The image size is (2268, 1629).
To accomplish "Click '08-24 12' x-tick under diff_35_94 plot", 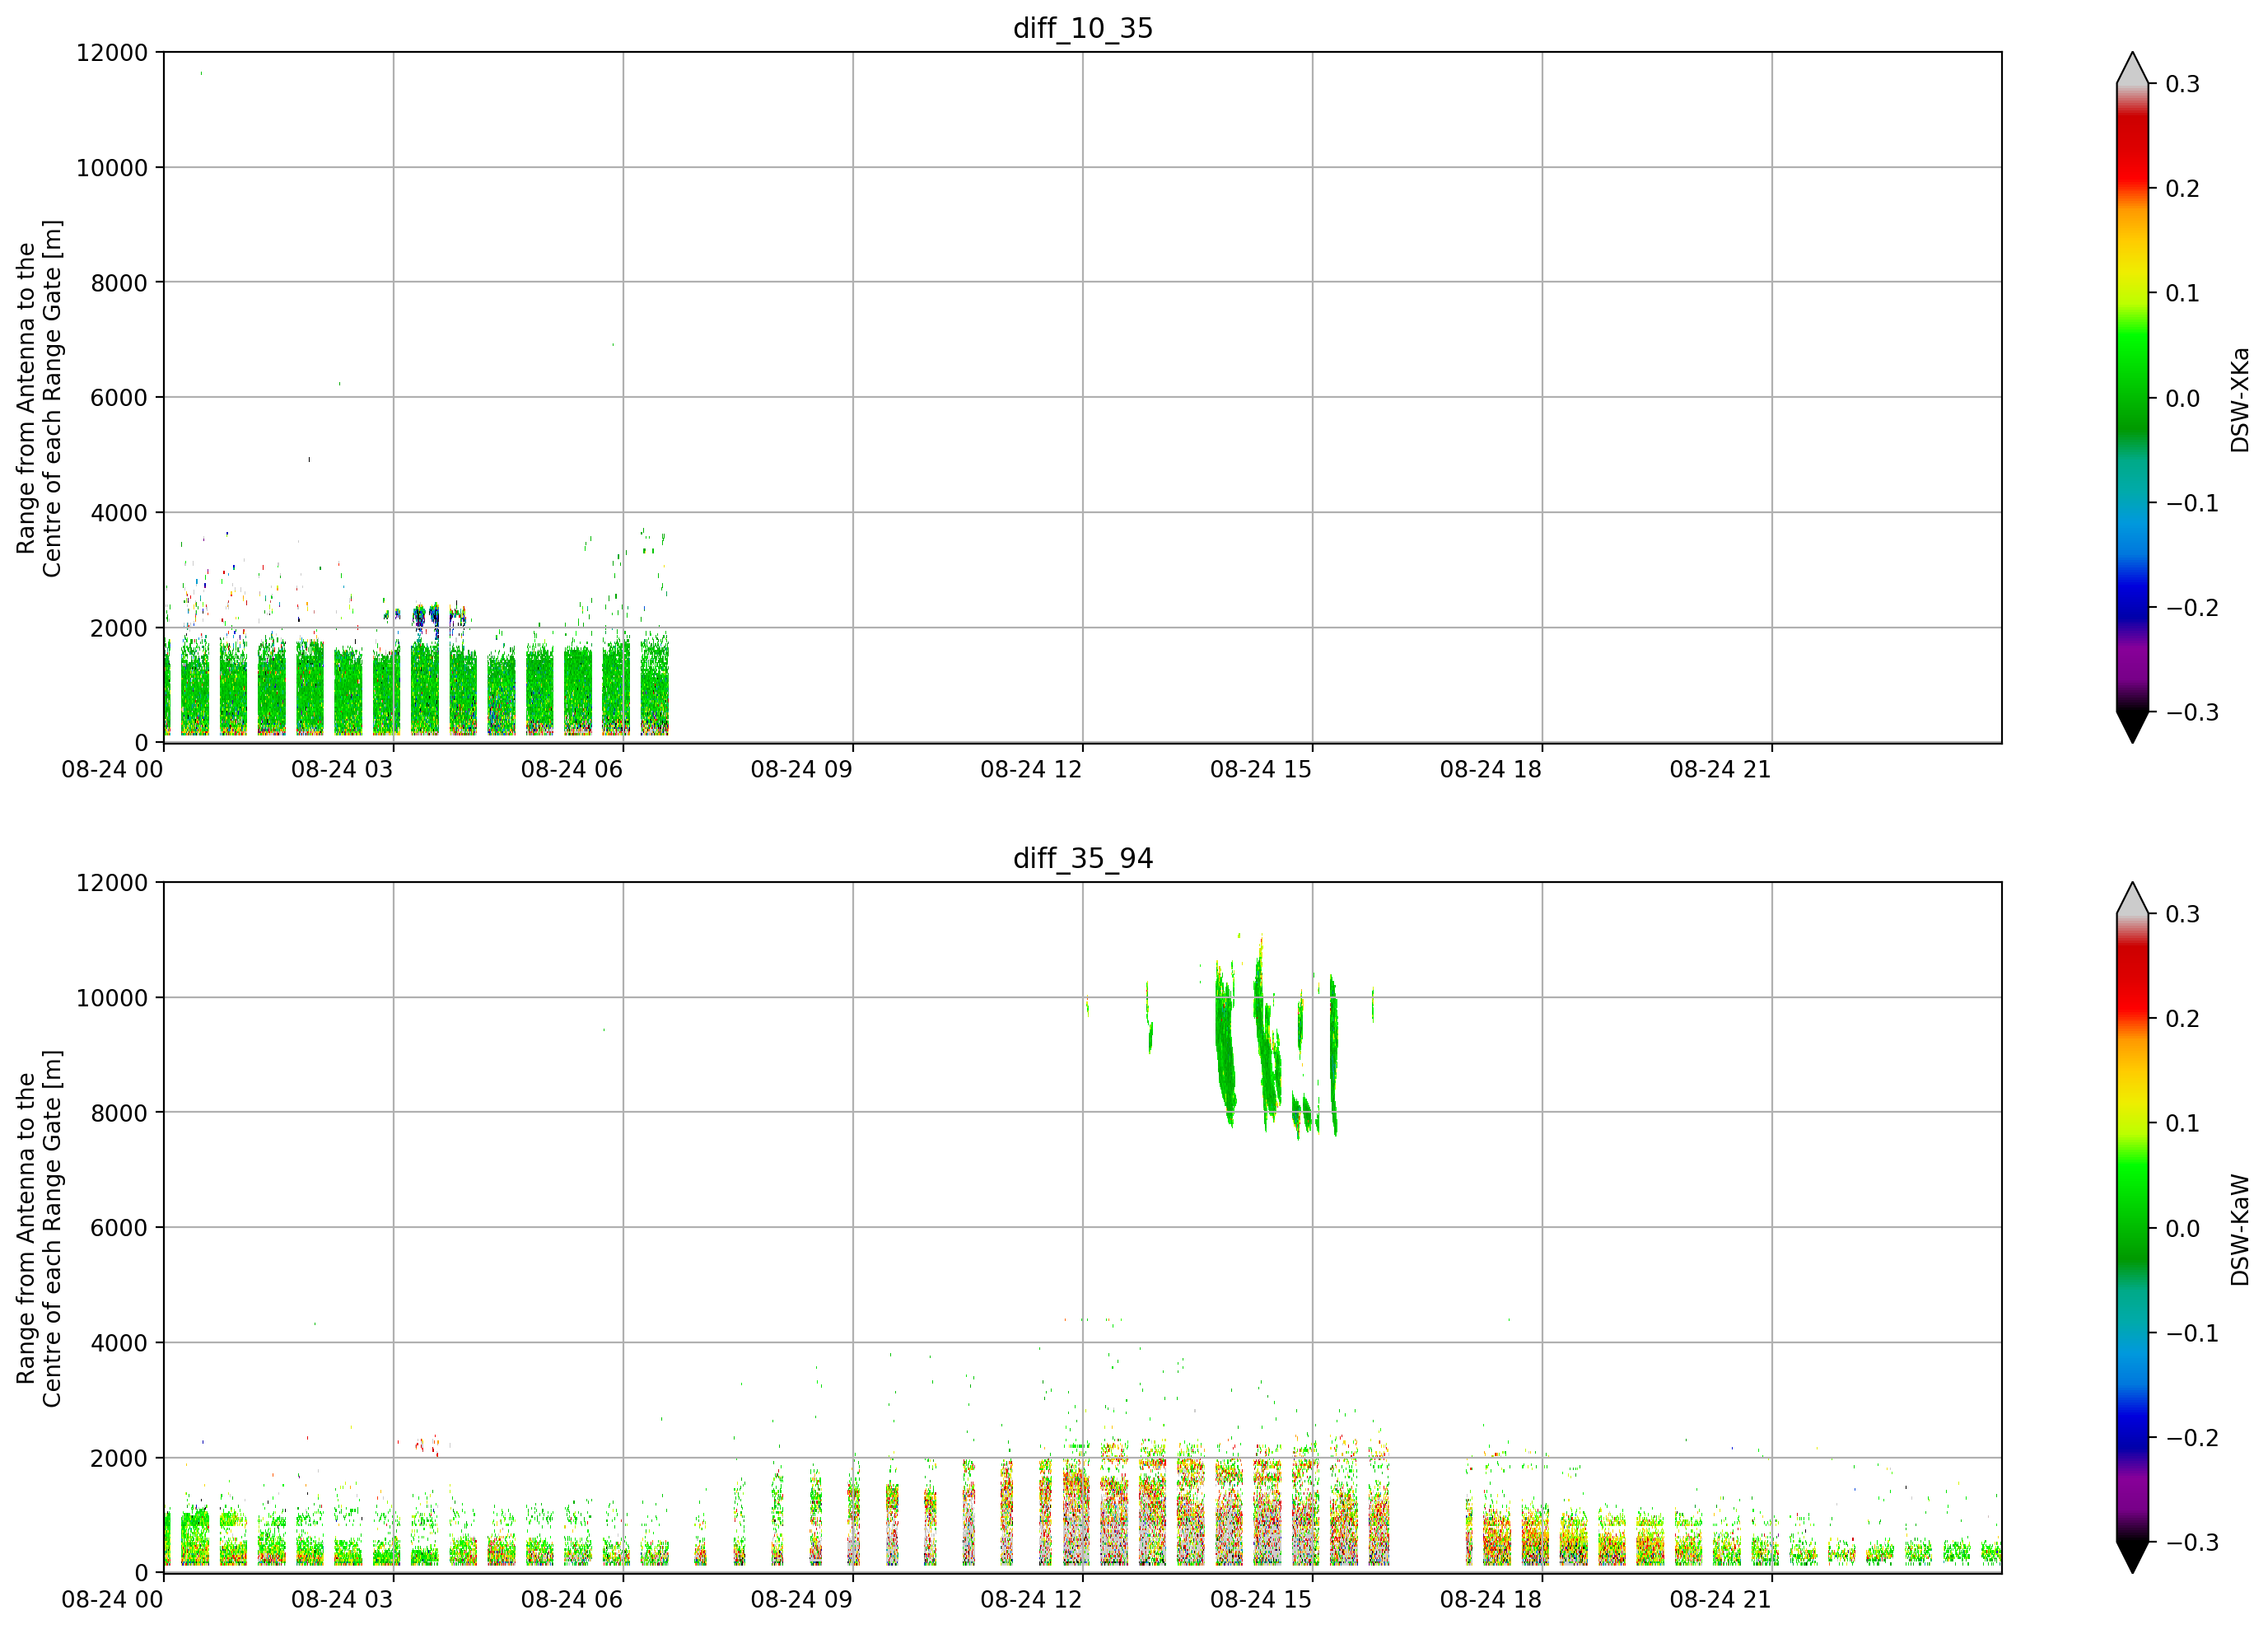I will pyautogui.click(x=1031, y=1599).
